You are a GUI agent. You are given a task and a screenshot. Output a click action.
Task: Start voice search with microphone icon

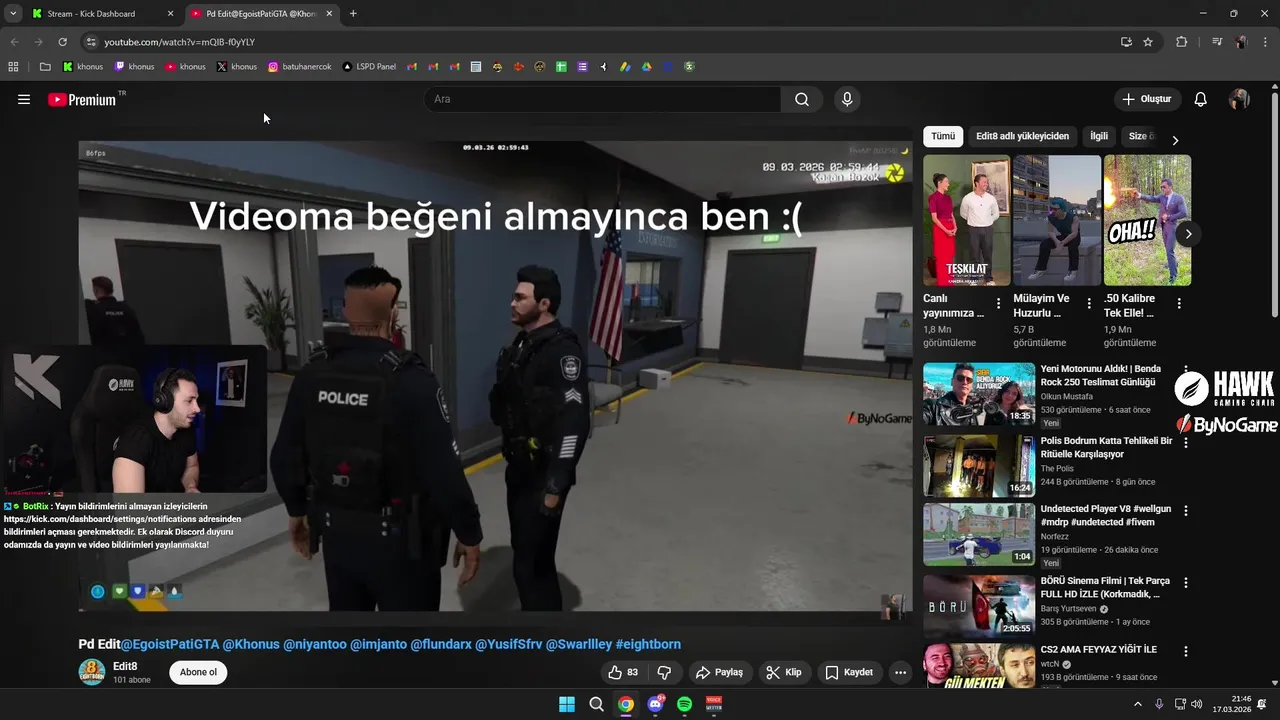(x=847, y=99)
